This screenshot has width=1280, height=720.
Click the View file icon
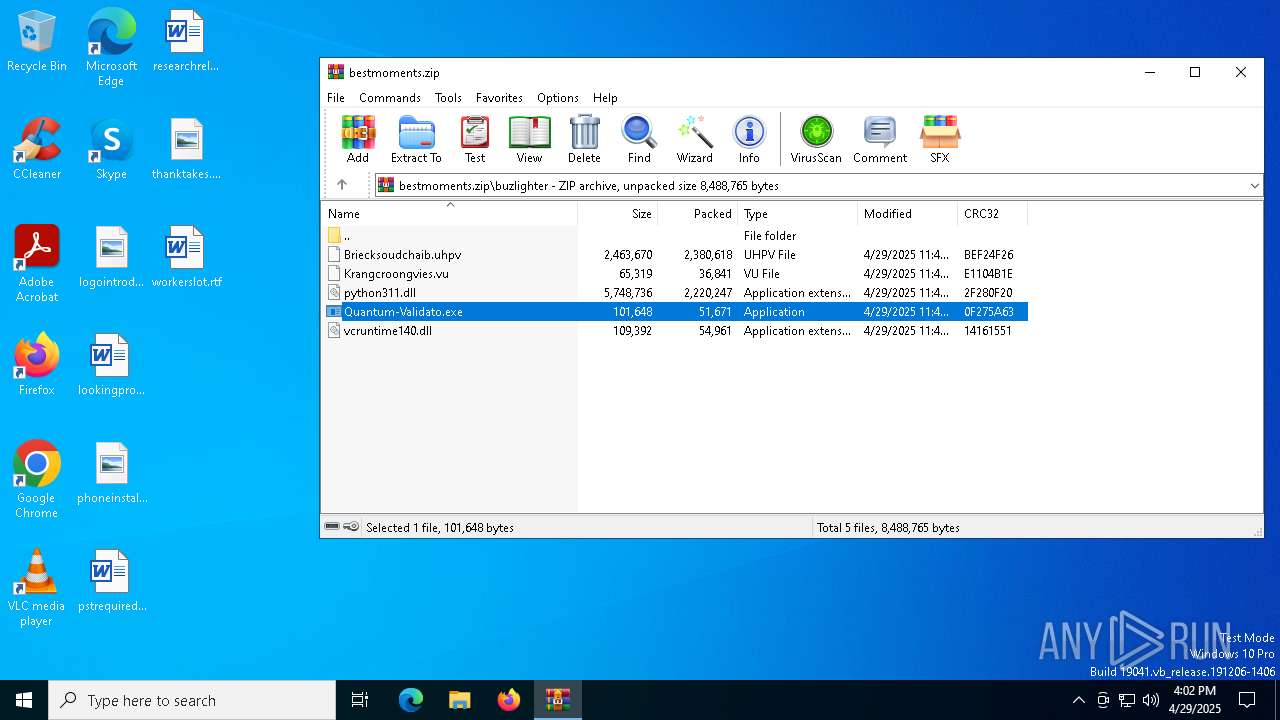tap(529, 139)
